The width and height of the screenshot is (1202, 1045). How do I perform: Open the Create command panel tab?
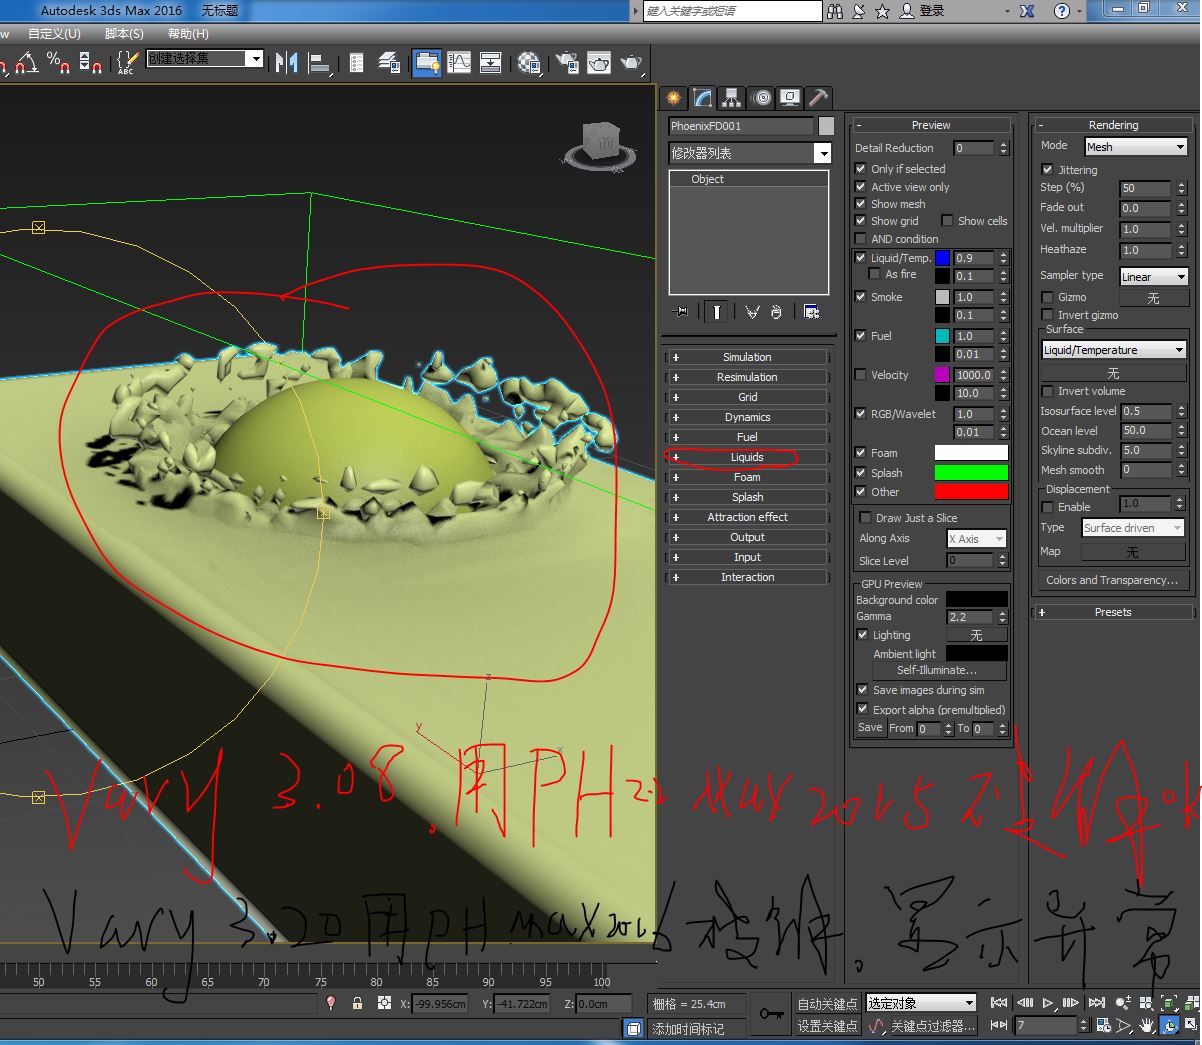point(673,98)
